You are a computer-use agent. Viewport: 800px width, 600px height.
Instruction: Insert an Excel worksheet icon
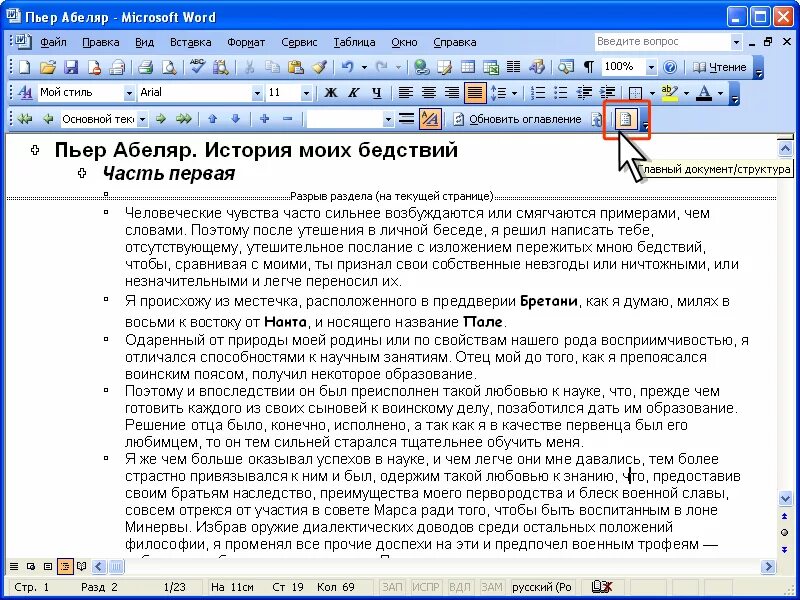coord(491,67)
